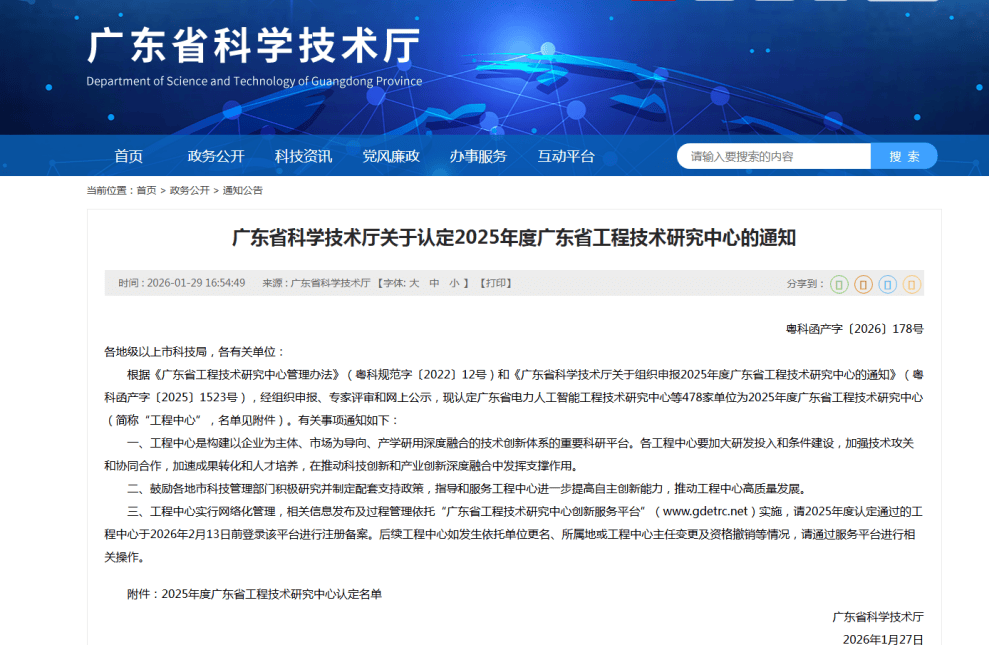The width and height of the screenshot is (989, 645).
Task: Click the dark orange share icon
Action: 863,284
